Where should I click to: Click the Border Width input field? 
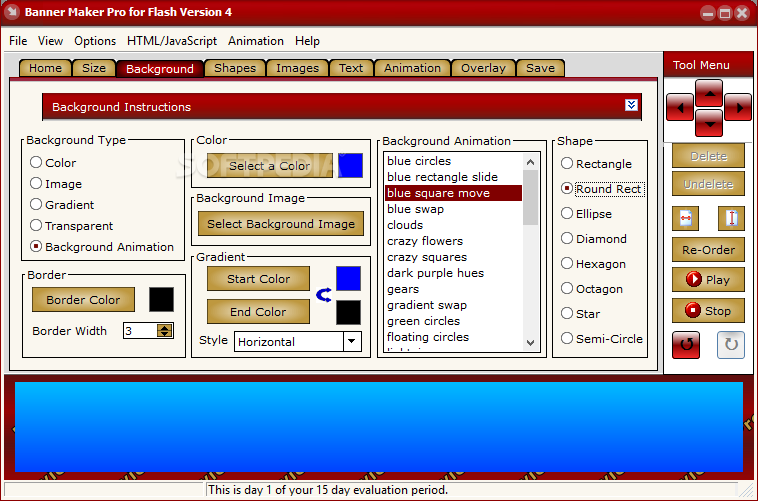[x=140, y=331]
